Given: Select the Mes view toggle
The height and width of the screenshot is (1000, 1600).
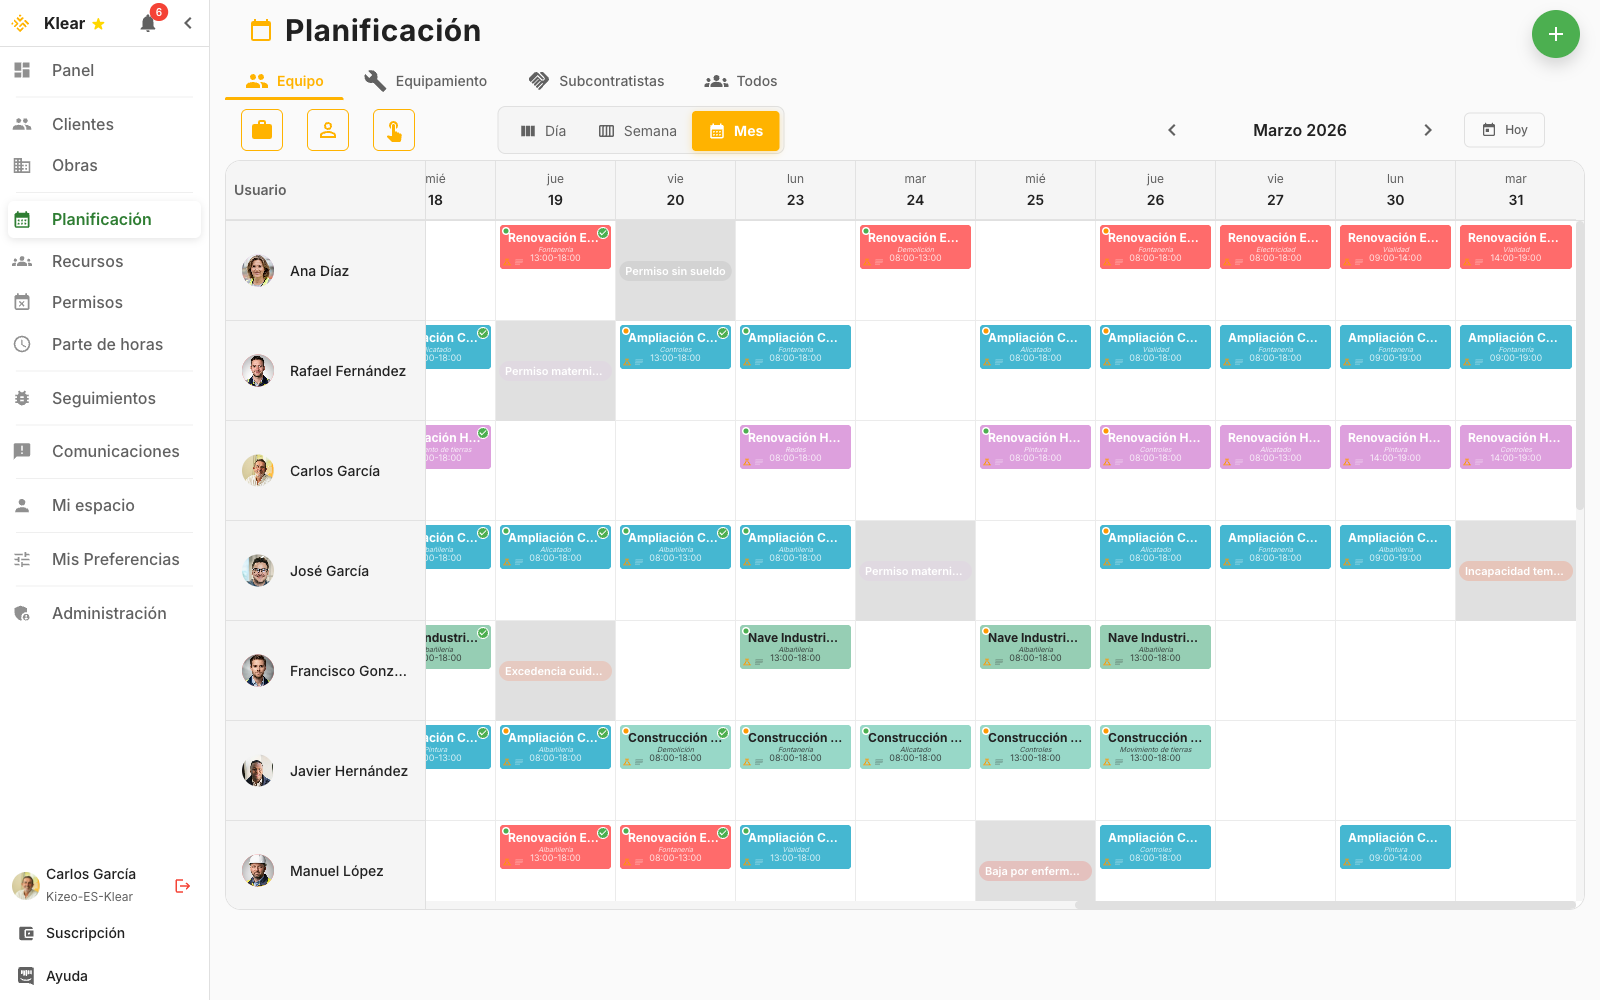Looking at the screenshot, I should [736, 130].
